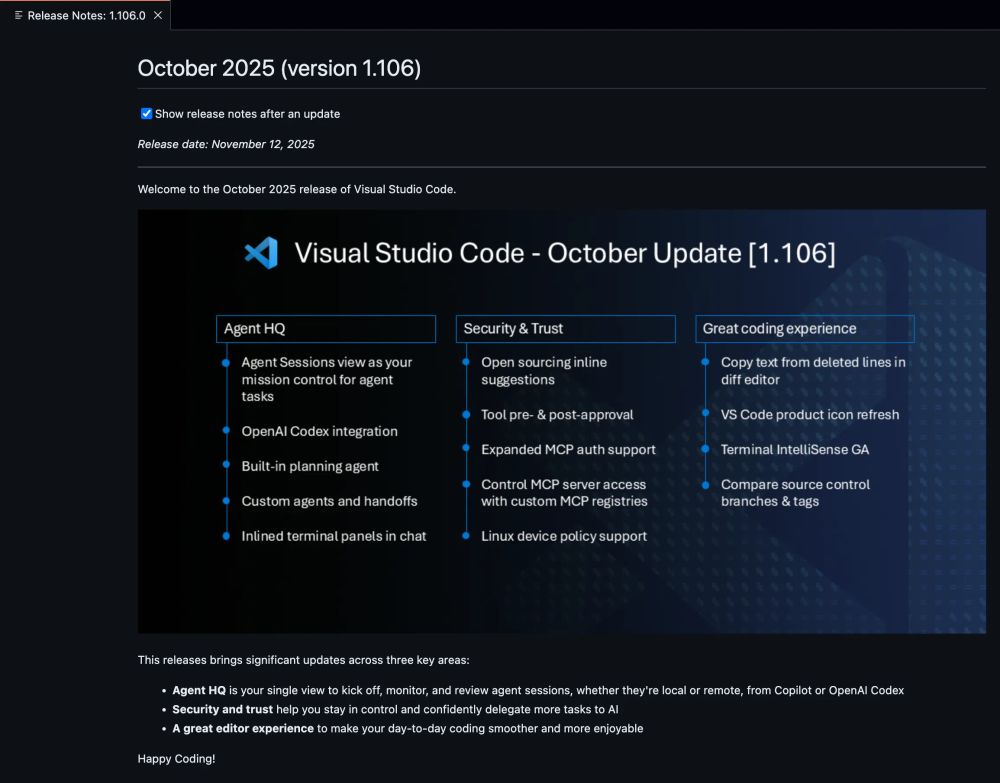Open the October Update banner image

point(561,421)
